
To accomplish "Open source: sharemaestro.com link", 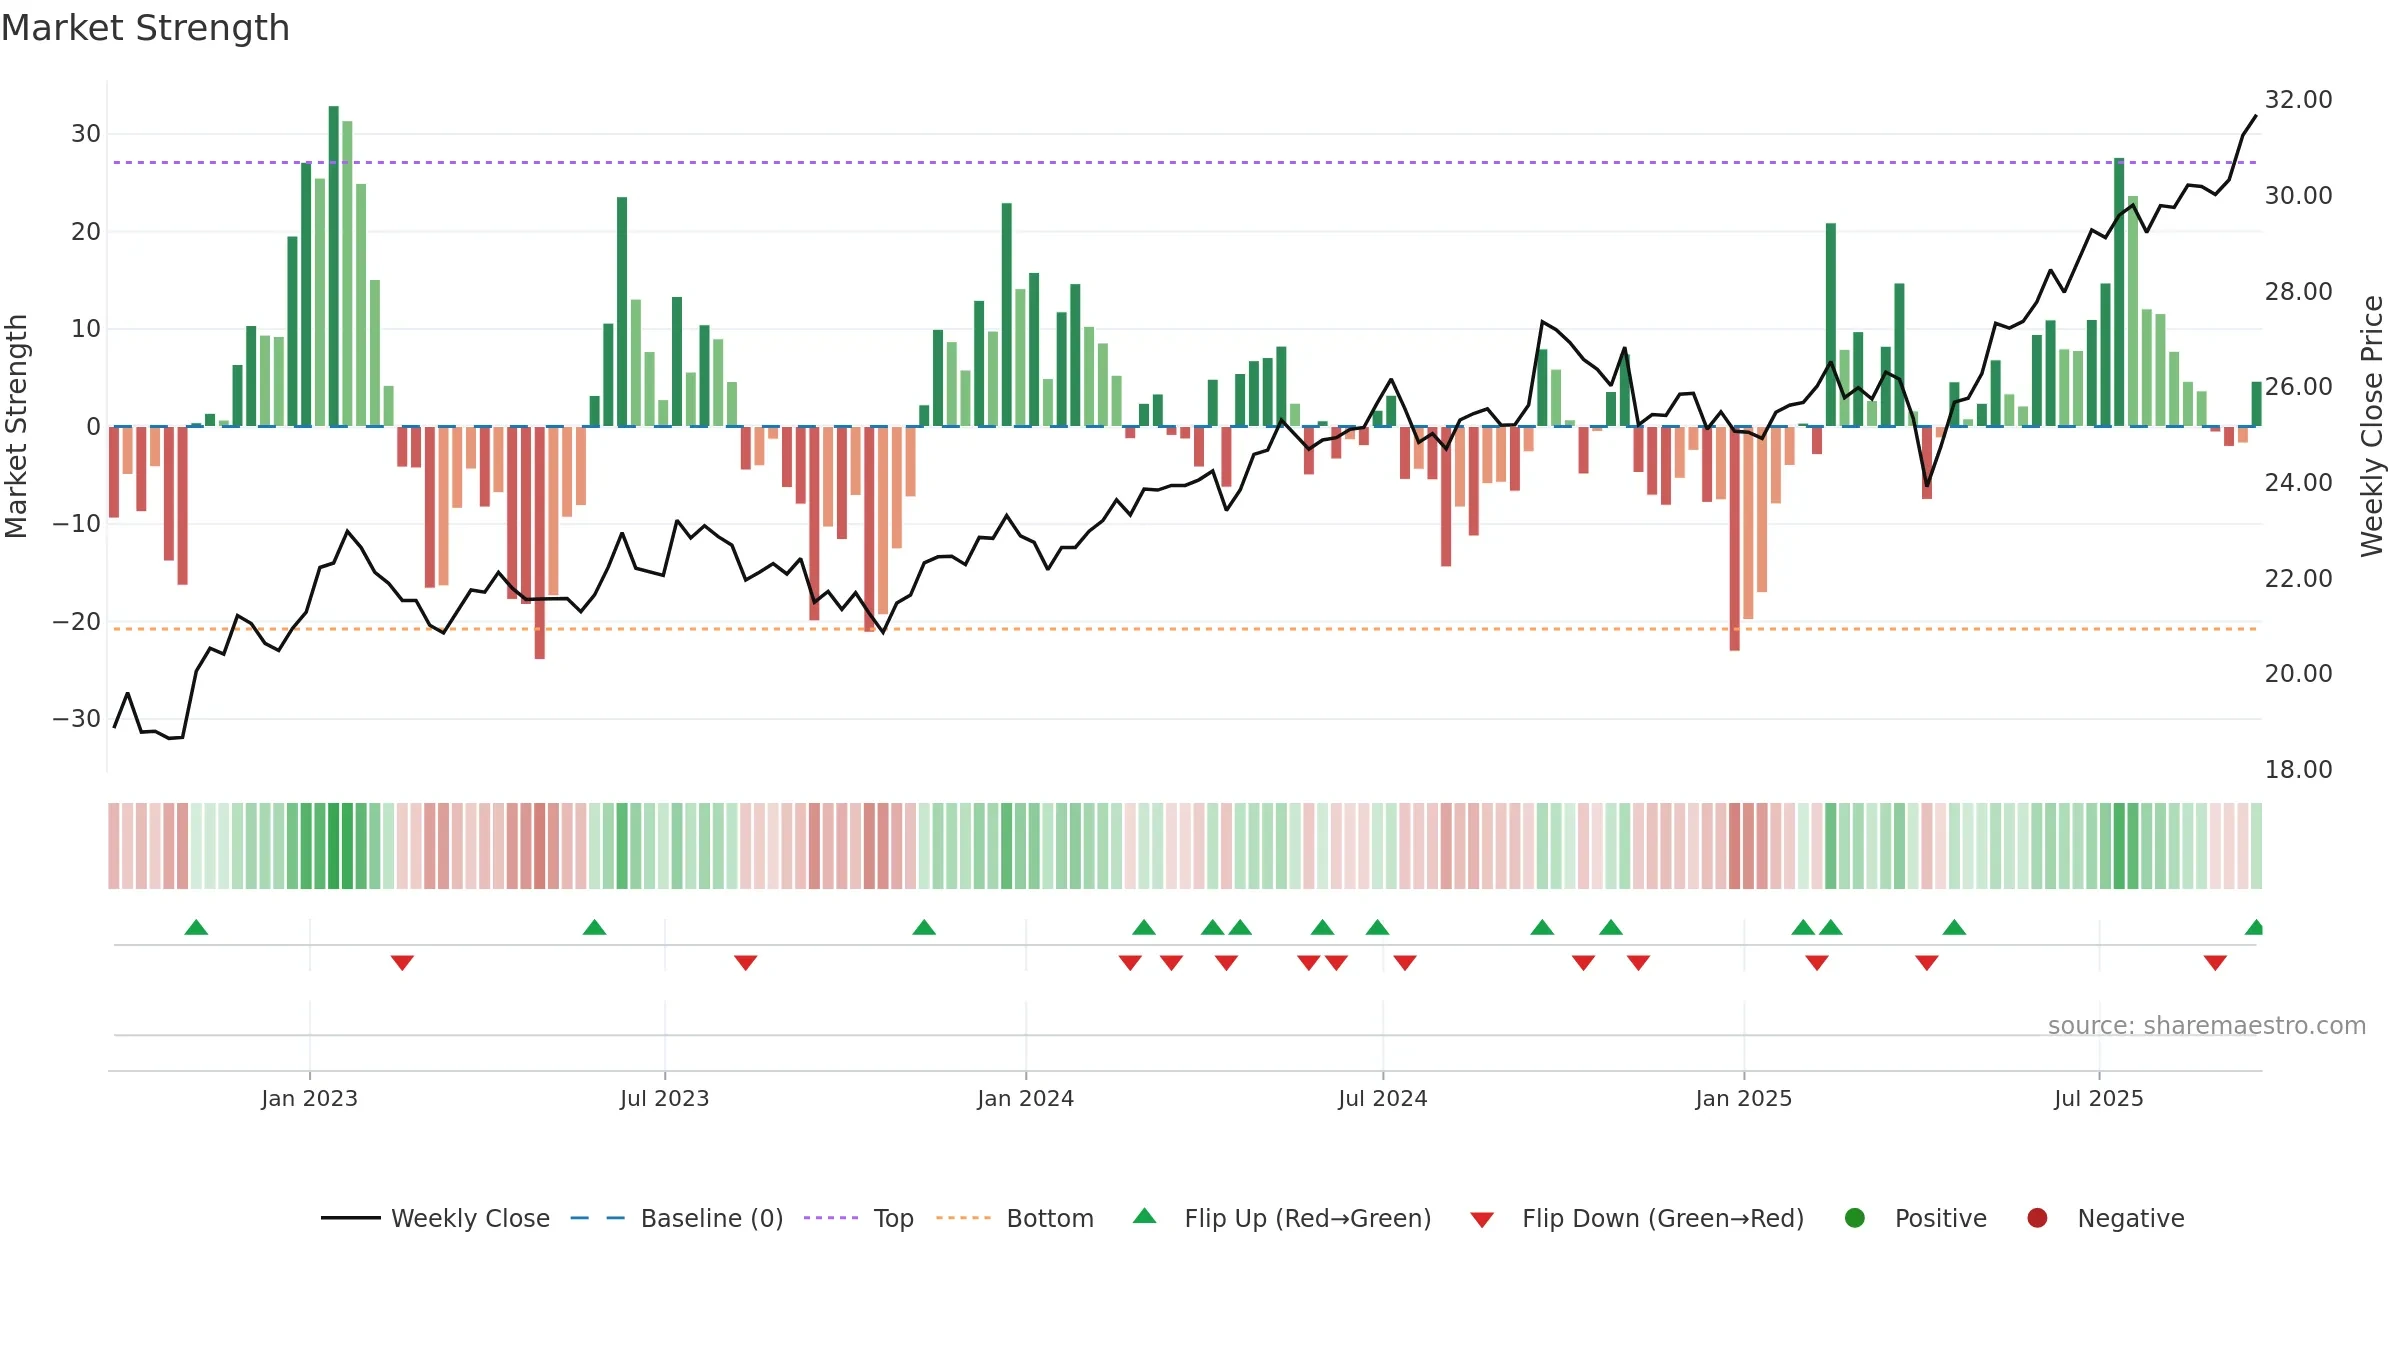I will point(2206,1025).
